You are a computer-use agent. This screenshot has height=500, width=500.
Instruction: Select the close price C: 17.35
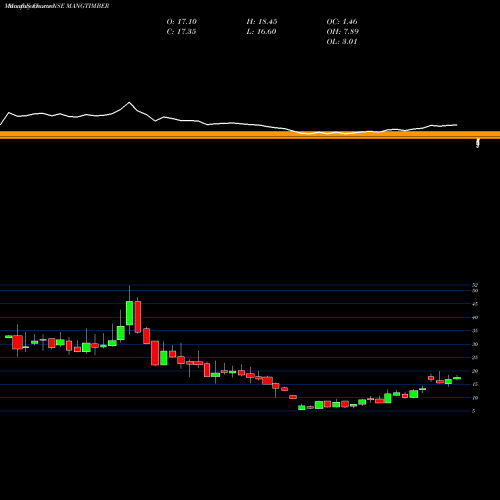[181, 32]
